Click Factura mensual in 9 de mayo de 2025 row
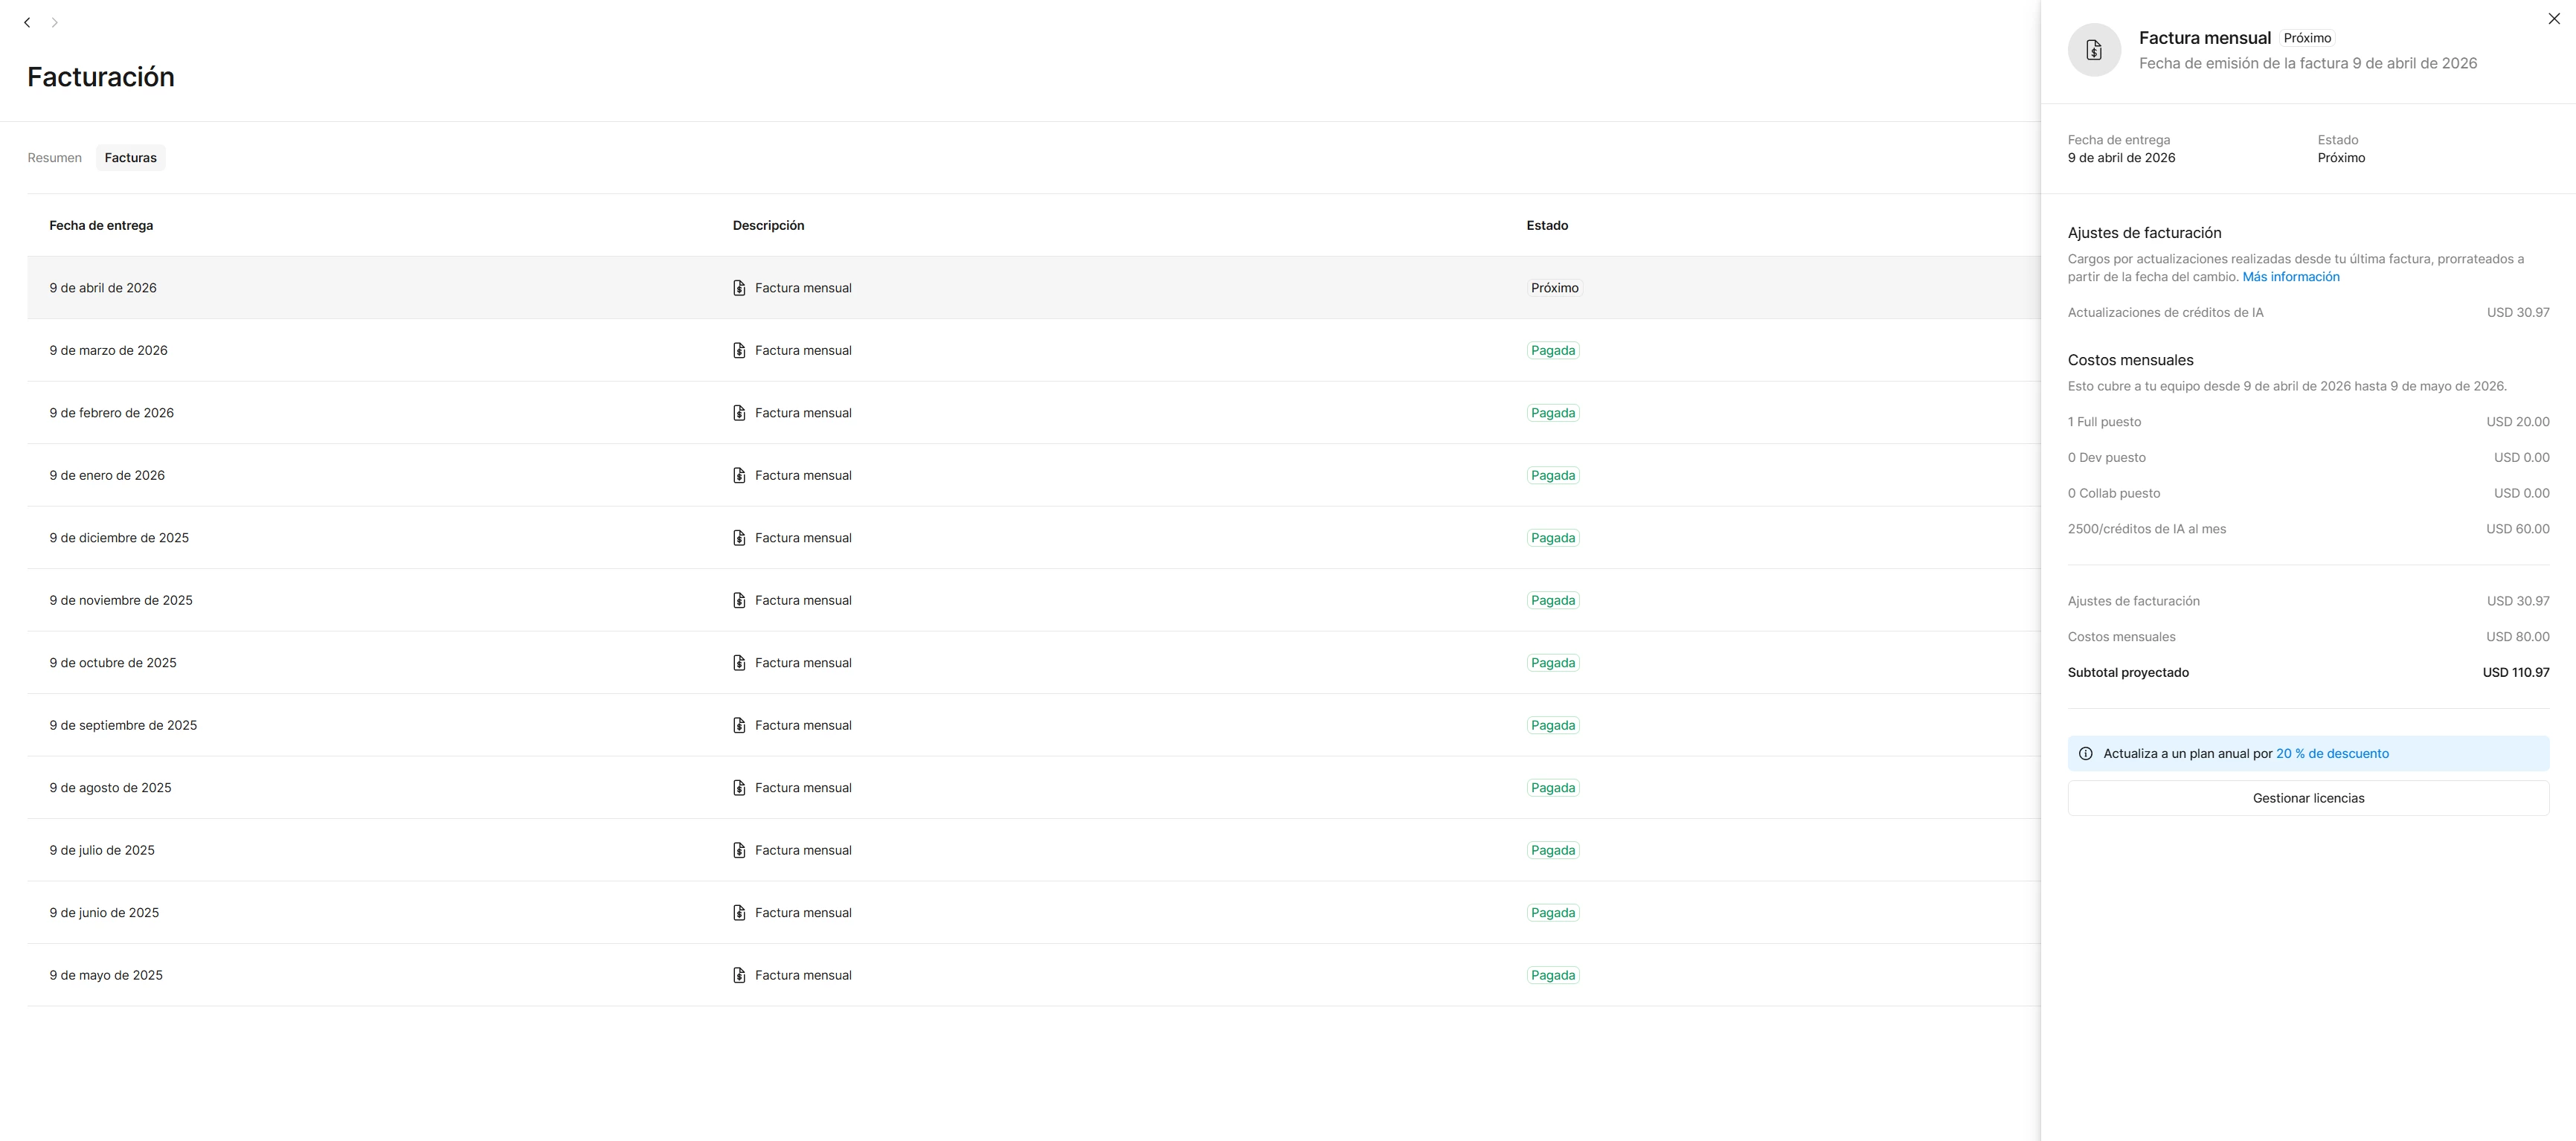The image size is (2576, 1141). 802,975
